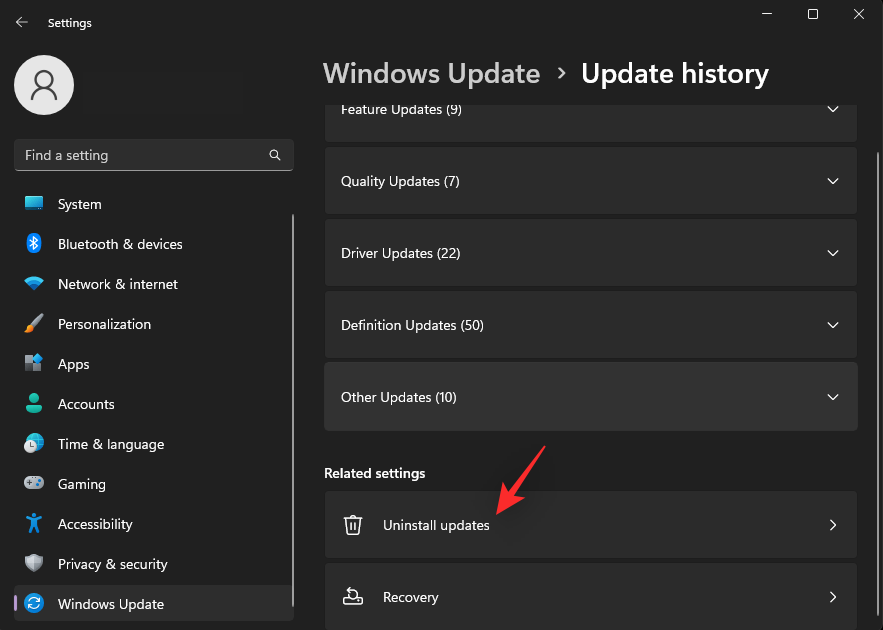Expand the Other Updates section
Screen dimensions: 883x630
(833, 397)
